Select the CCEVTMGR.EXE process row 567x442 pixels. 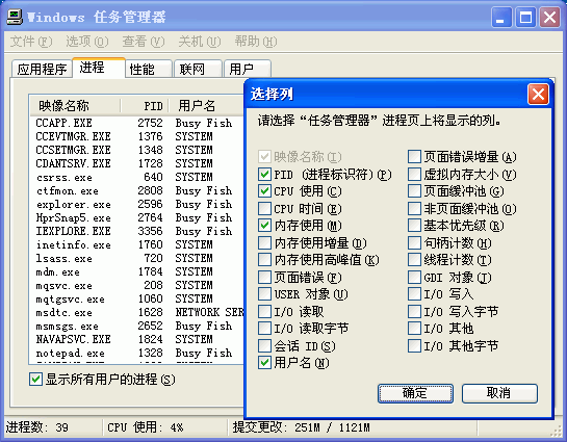[137, 136]
